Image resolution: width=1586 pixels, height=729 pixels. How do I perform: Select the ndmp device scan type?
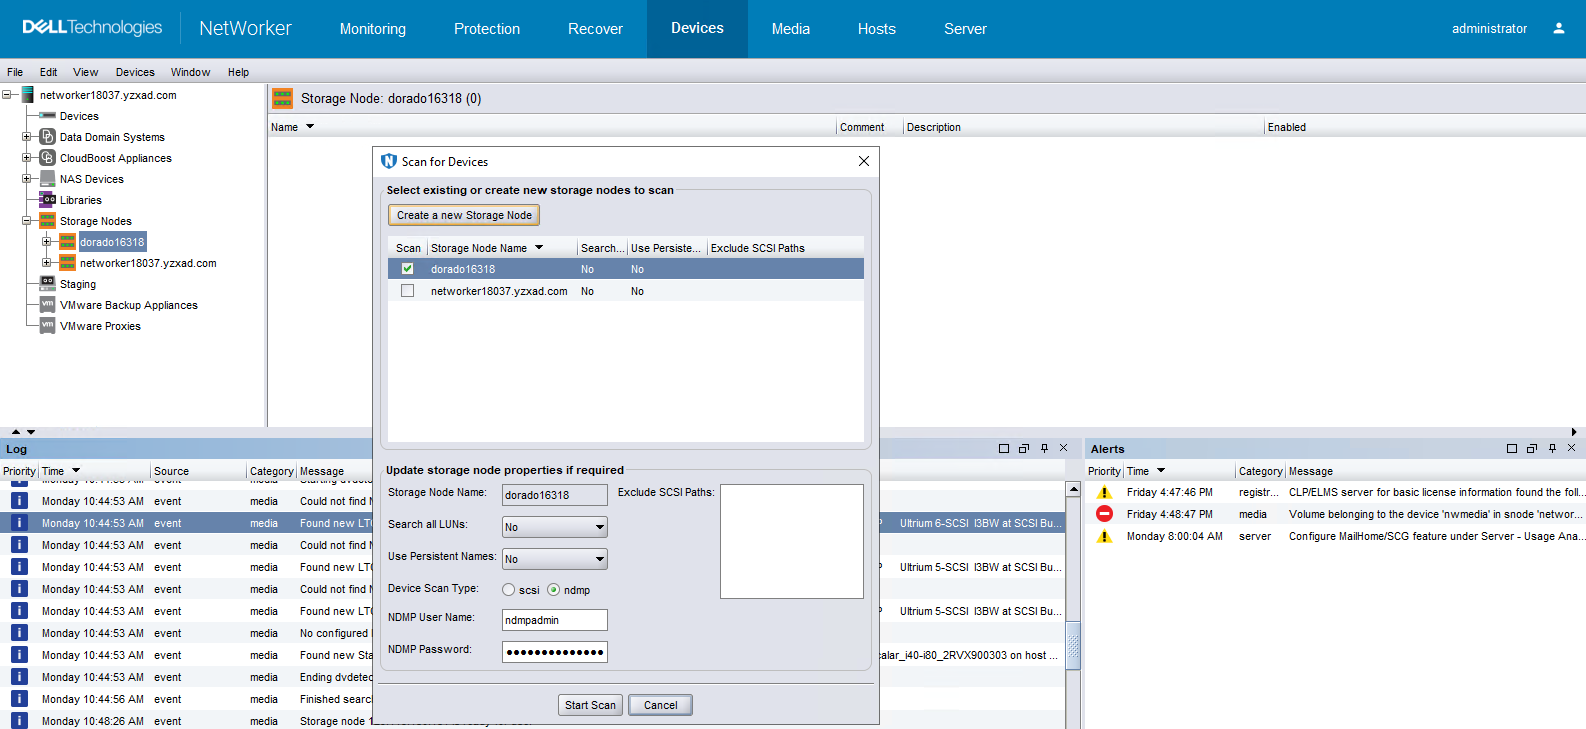pyautogui.click(x=553, y=590)
